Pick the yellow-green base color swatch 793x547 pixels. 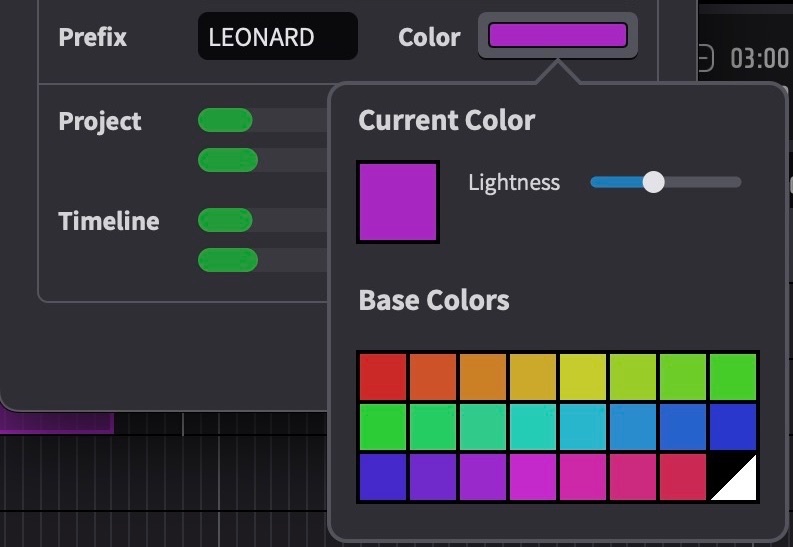point(633,377)
